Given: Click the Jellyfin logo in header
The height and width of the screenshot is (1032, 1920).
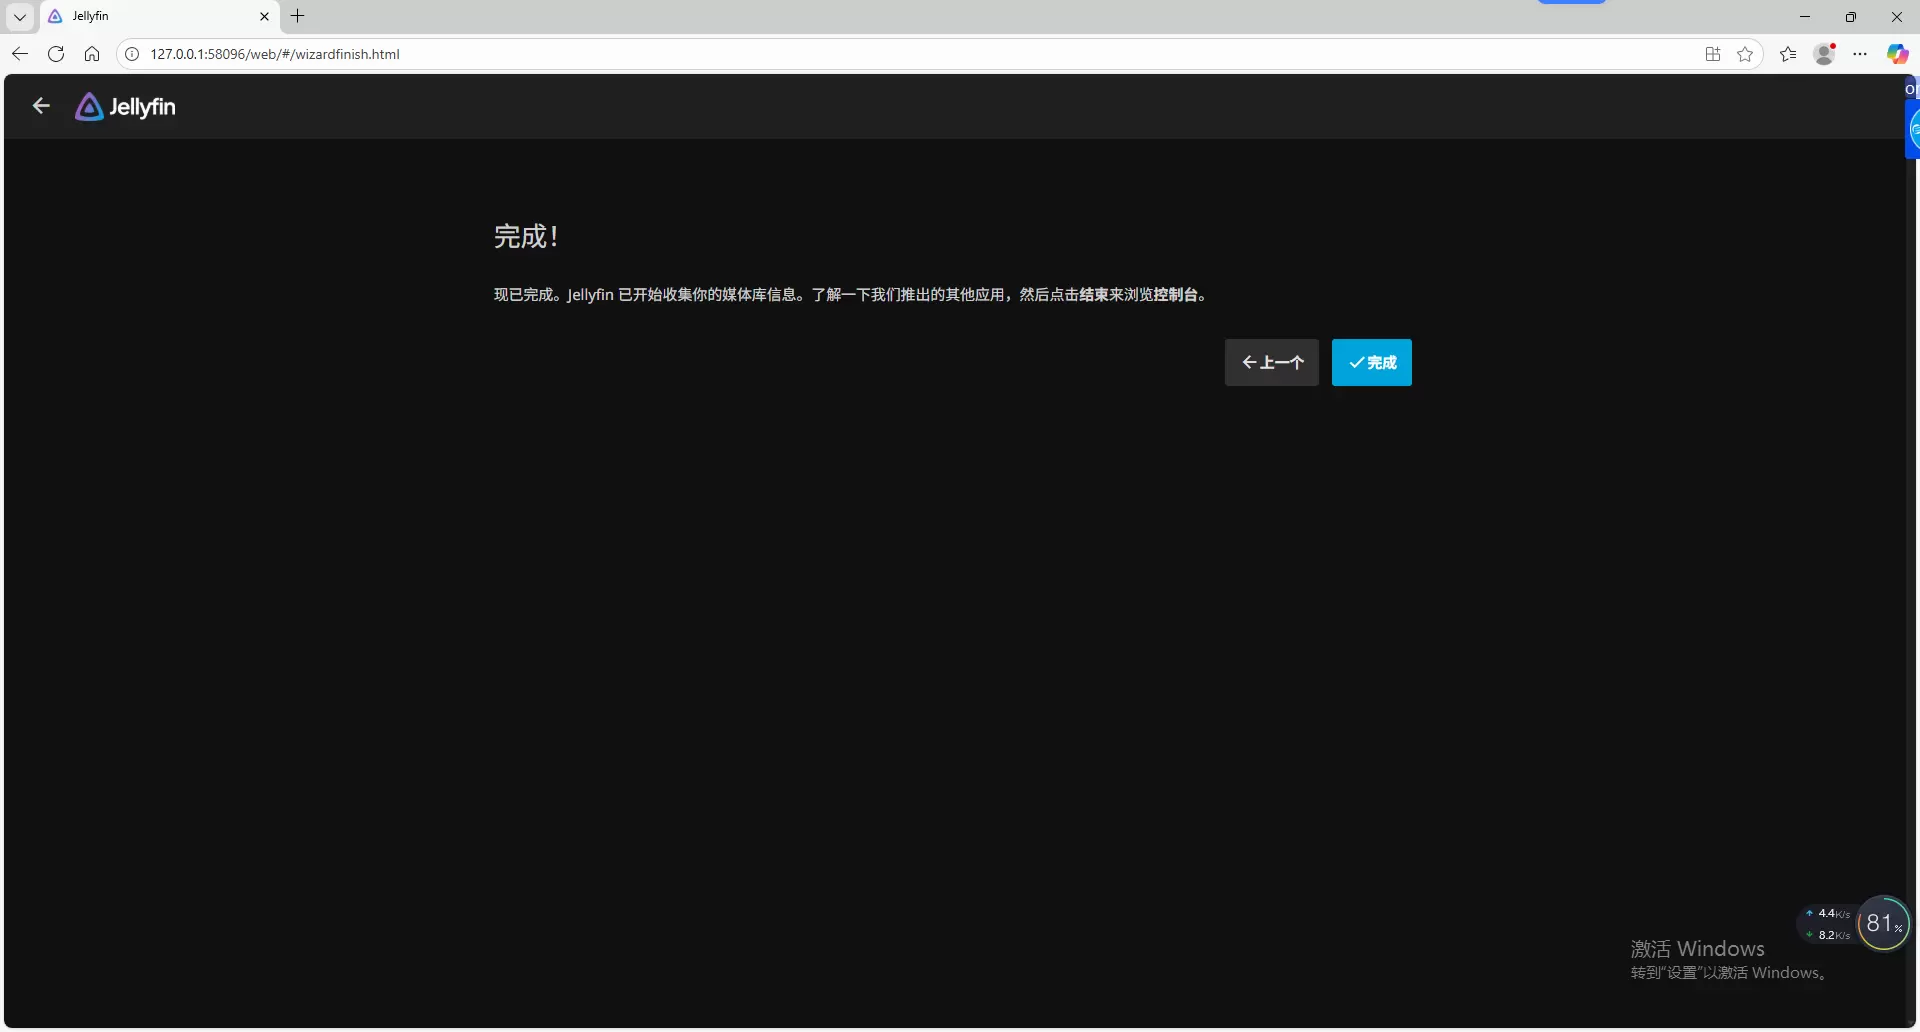Looking at the screenshot, I should coord(126,107).
